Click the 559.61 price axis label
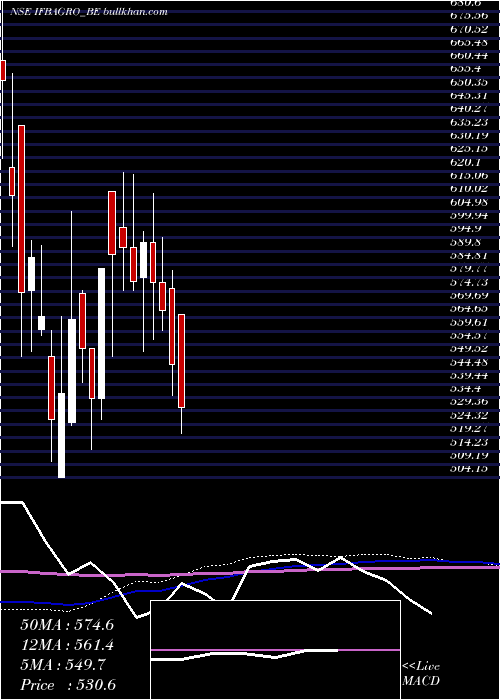 click(468, 322)
